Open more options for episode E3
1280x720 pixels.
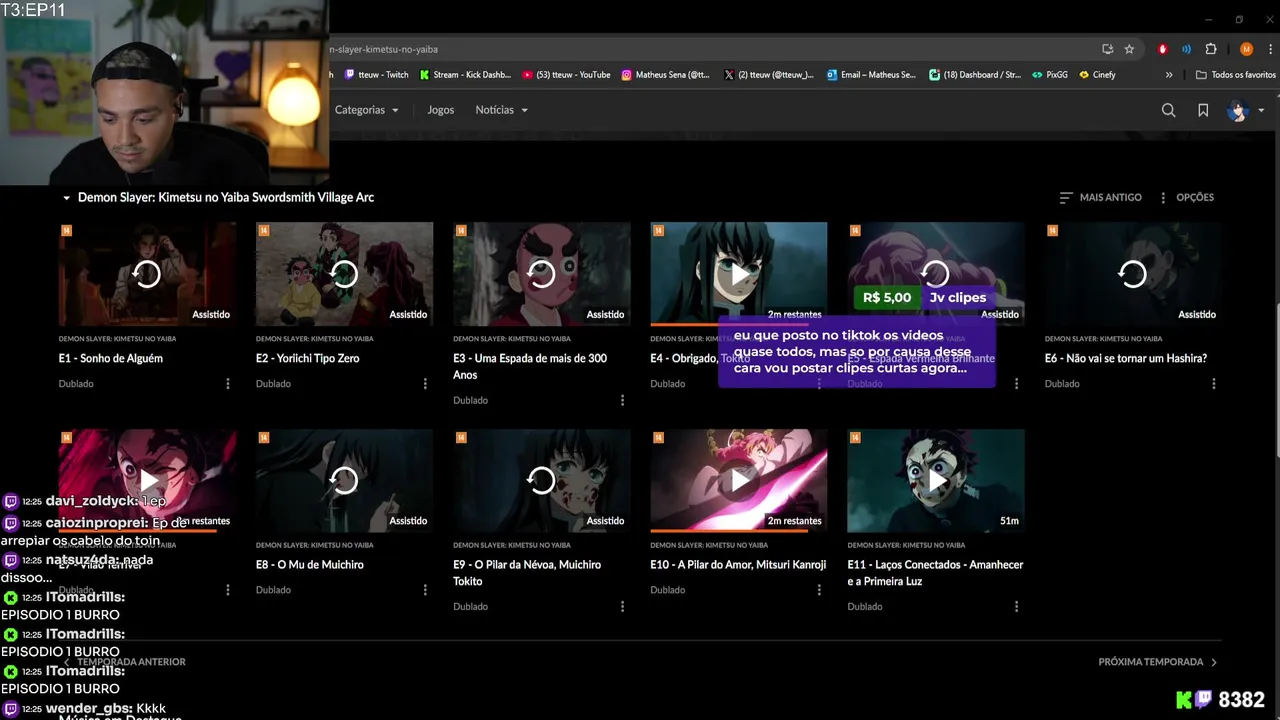621,400
